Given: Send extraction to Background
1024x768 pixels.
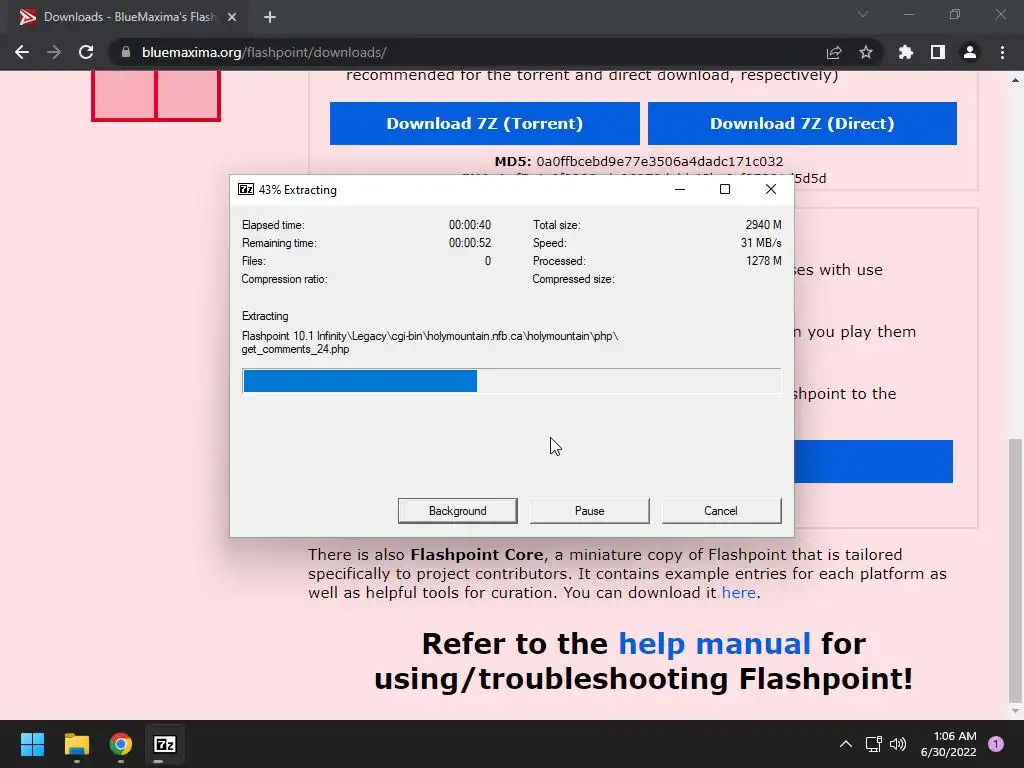Looking at the screenshot, I should tap(457, 511).
